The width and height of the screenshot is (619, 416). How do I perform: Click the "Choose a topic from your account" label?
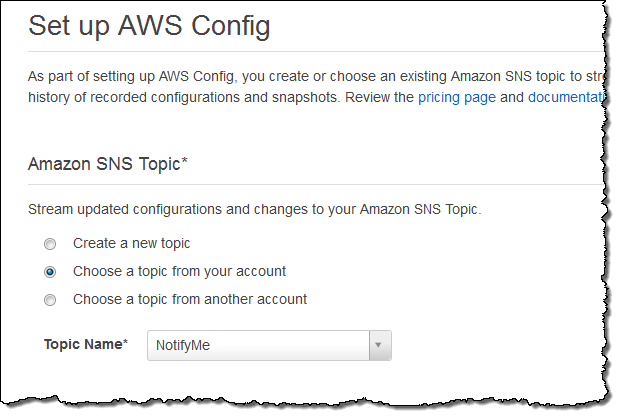(x=179, y=271)
